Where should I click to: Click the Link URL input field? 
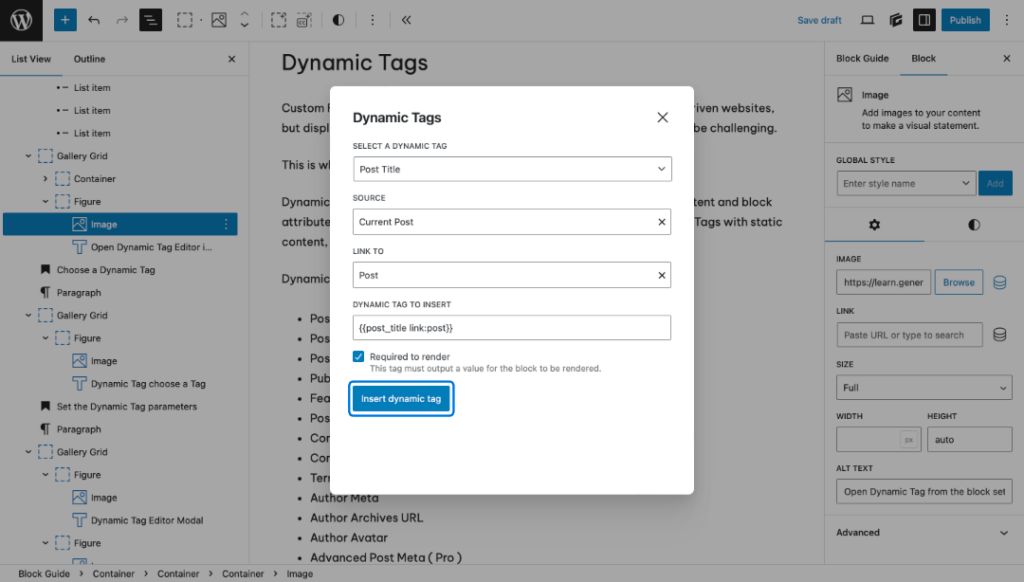coord(909,335)
